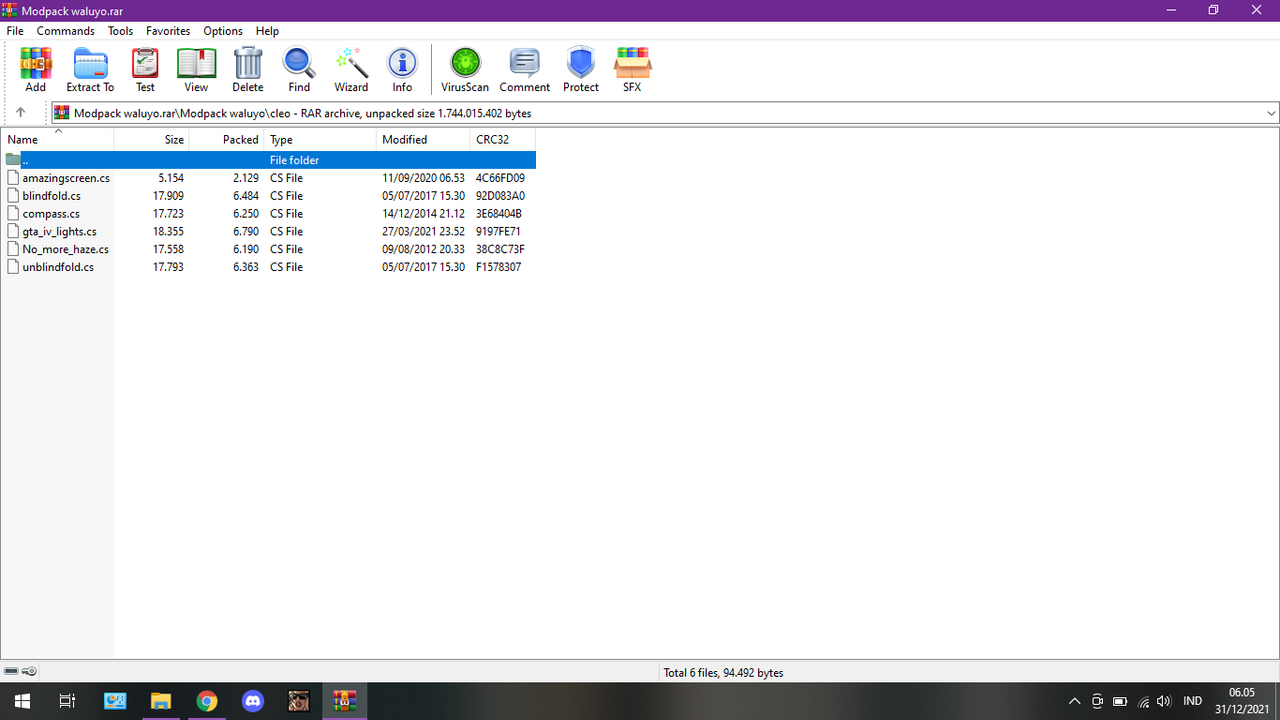Select the parent folder '..' row
Screen dimensions: 1280x720
click(x=268, y=160)
